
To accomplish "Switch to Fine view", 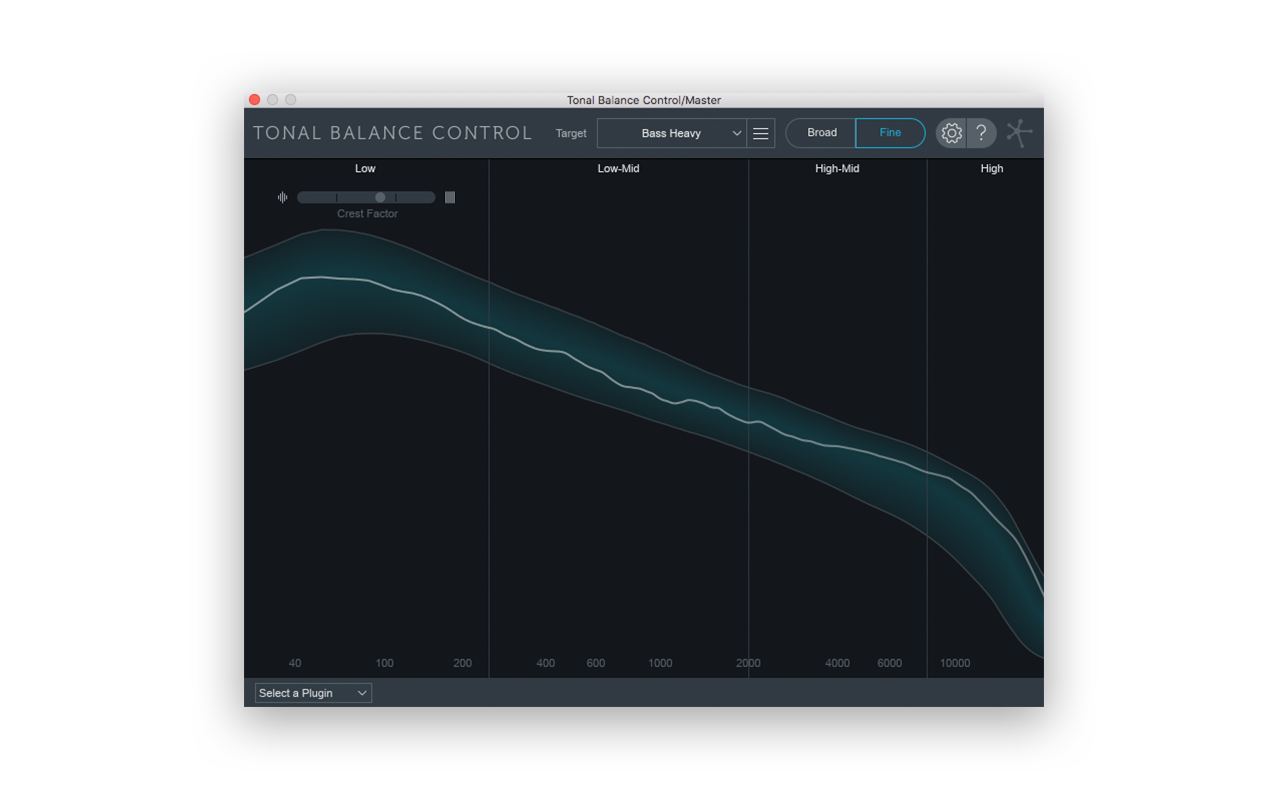I will 890,133.
